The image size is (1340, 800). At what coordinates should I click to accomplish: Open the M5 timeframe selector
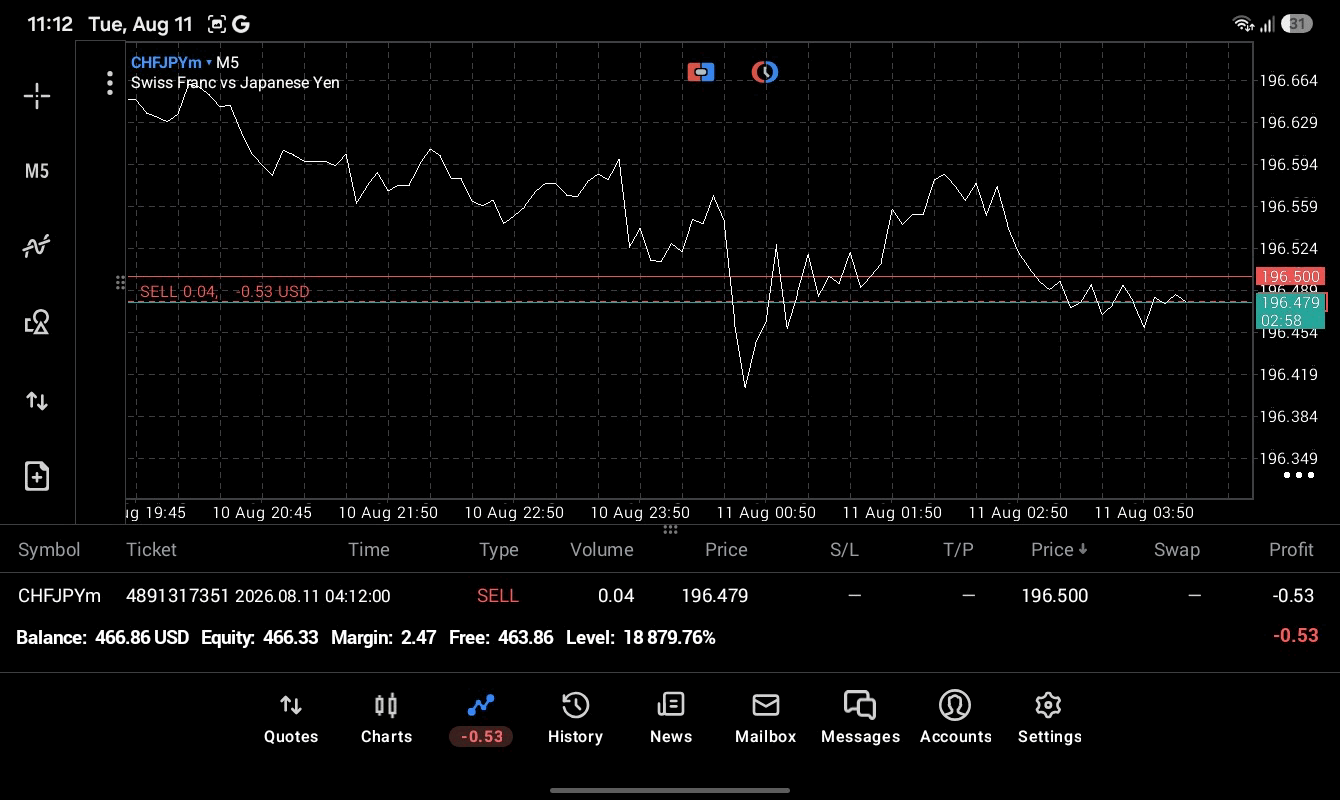click(37, 171)
